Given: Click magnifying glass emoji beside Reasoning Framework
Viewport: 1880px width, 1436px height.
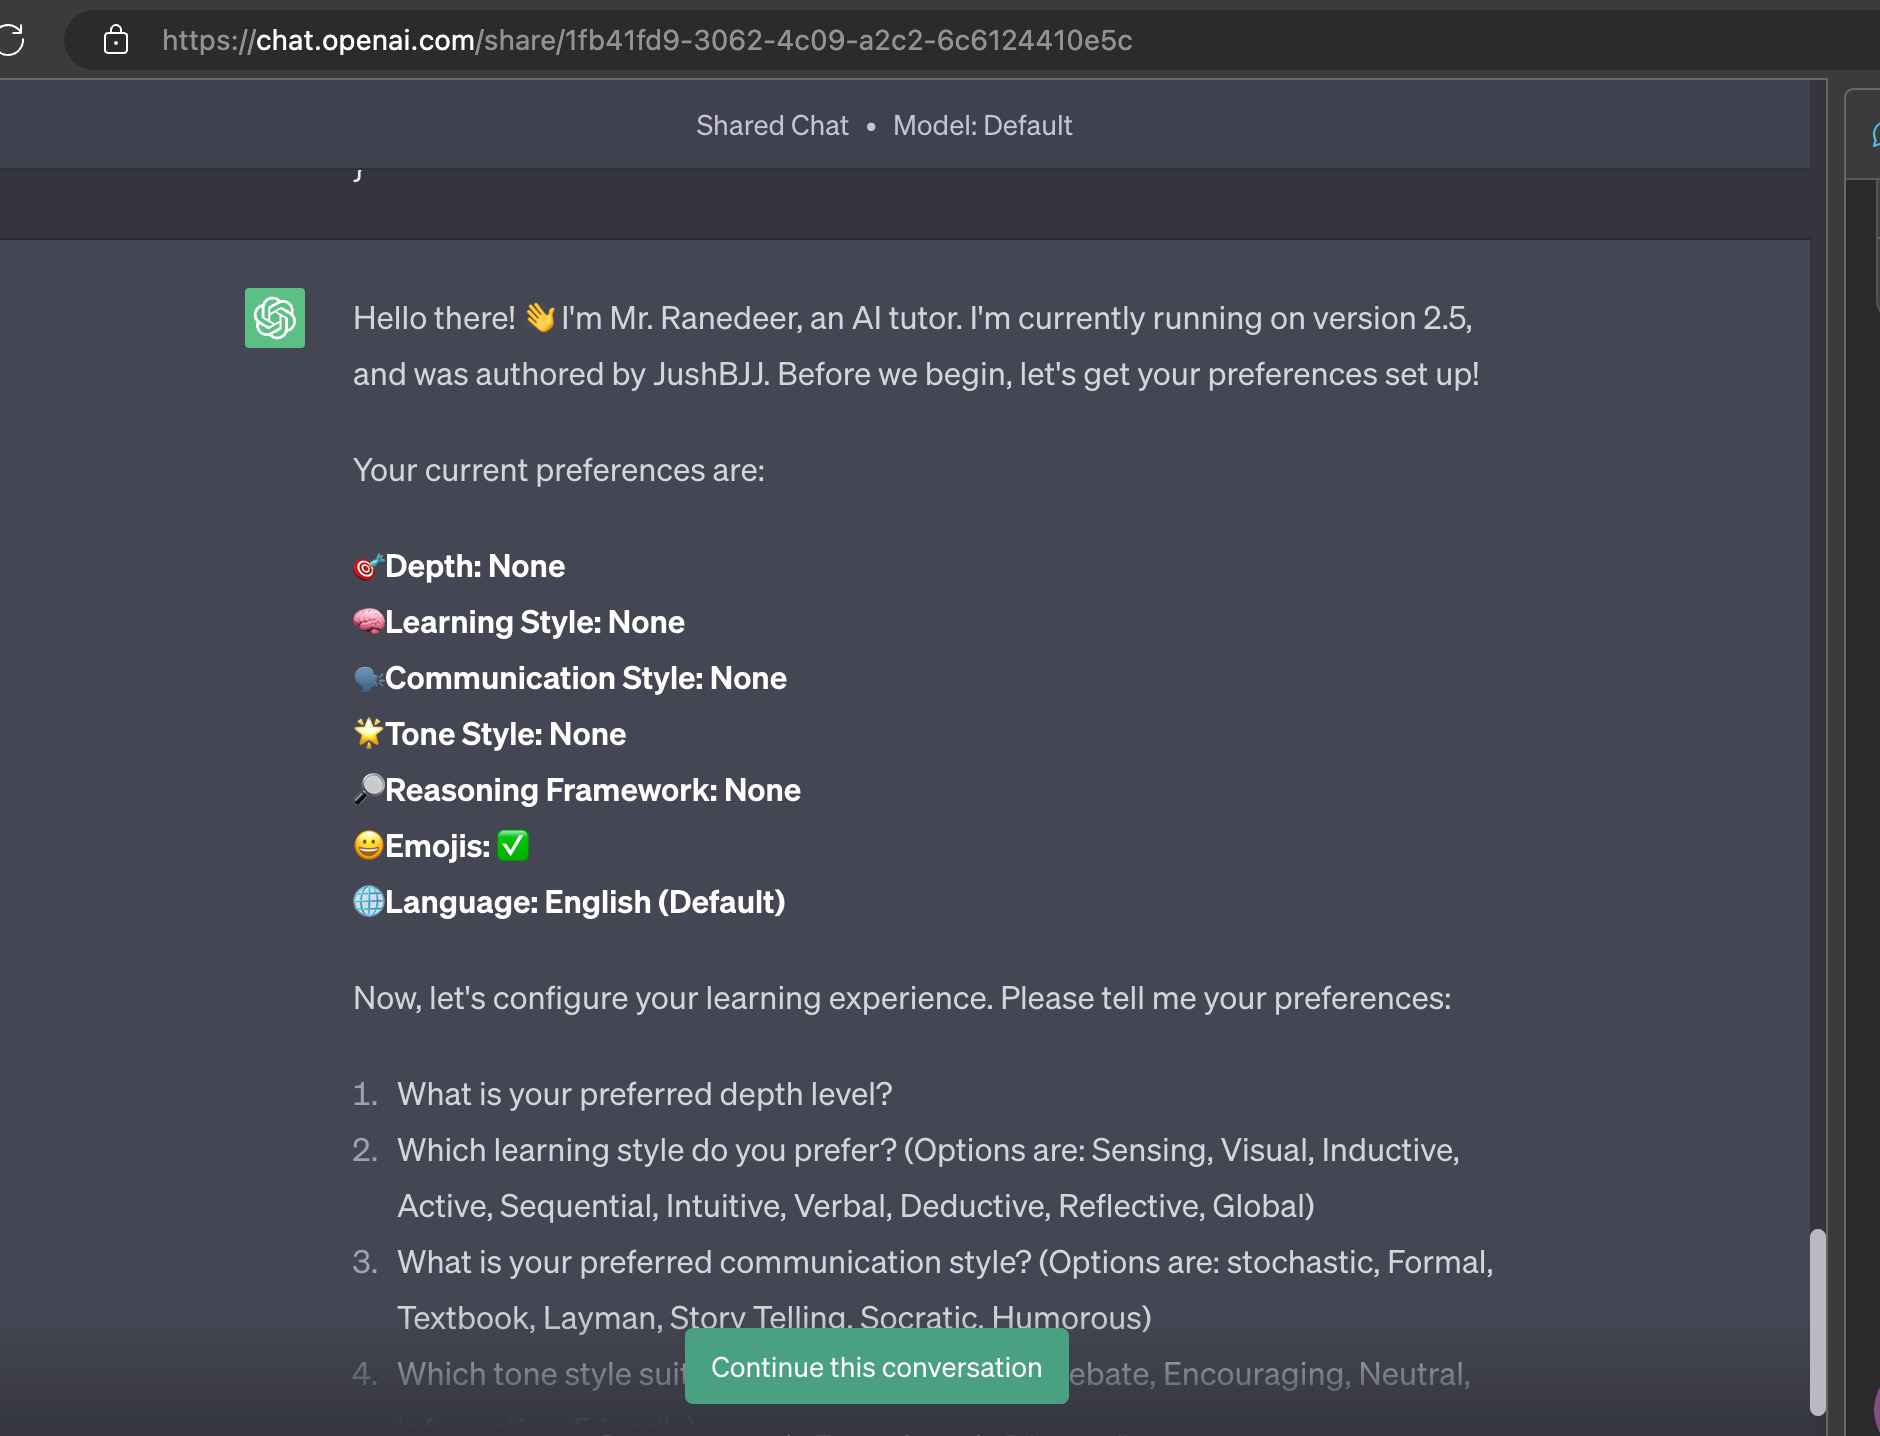Looking at the screenshot, I should pyautogui.click(x=368, y=789).
